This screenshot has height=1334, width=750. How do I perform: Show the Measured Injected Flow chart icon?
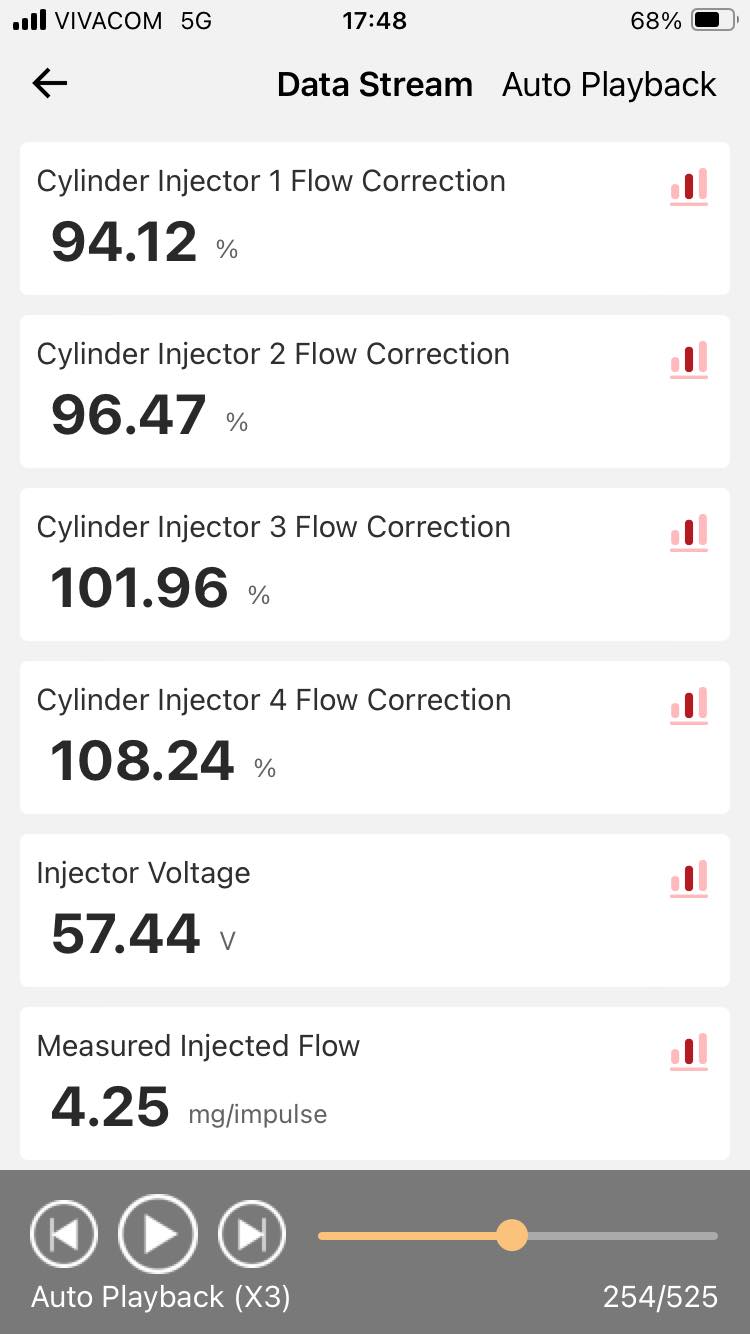tap(689, 1052)
